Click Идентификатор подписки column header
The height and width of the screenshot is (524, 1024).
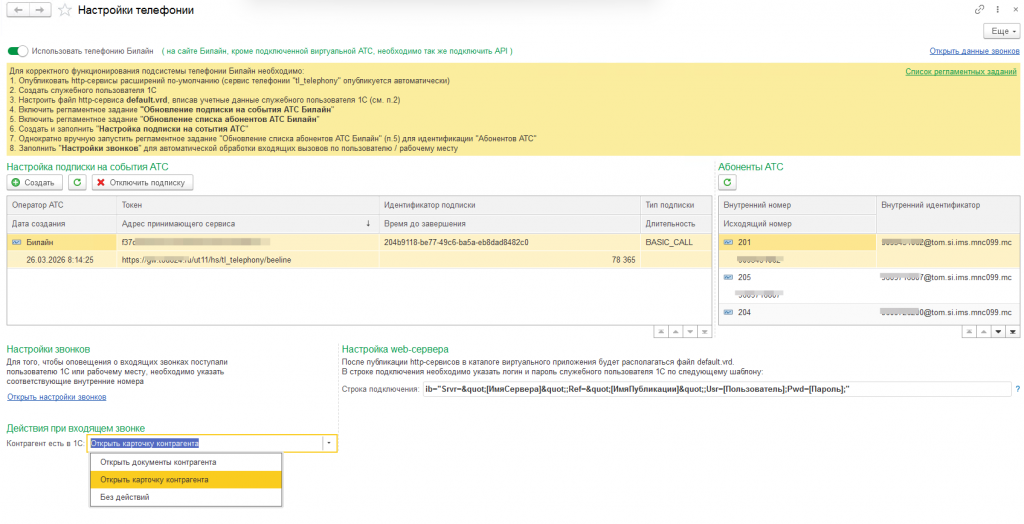coord(509,205)
